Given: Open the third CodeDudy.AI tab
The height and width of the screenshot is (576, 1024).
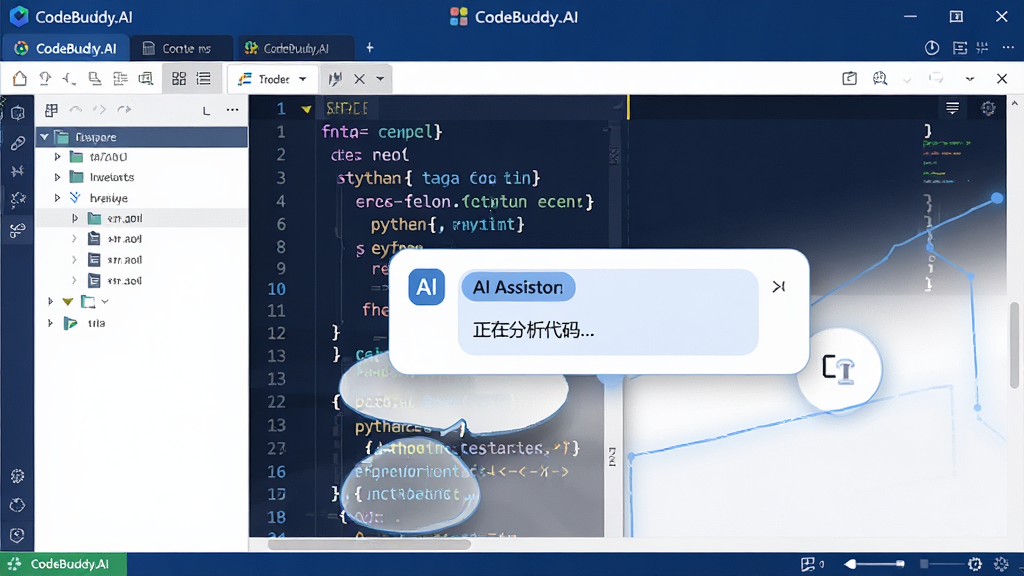Looking at the screenshot, I should point(295,48).
